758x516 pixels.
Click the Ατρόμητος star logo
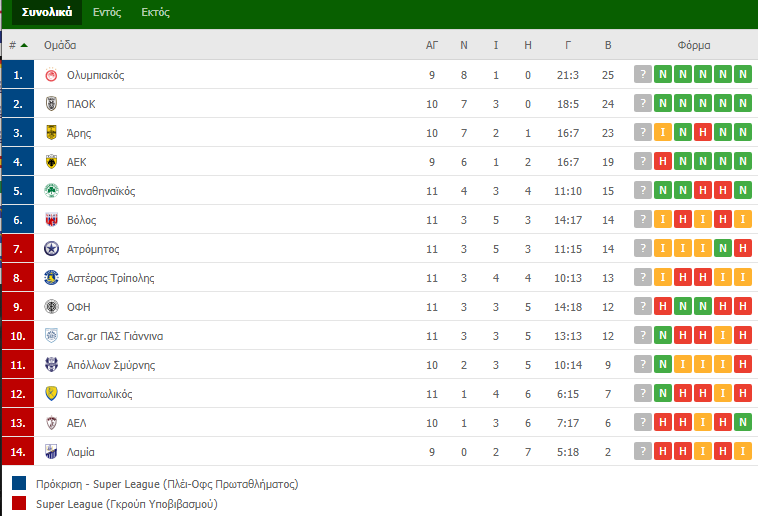[51, 249]
